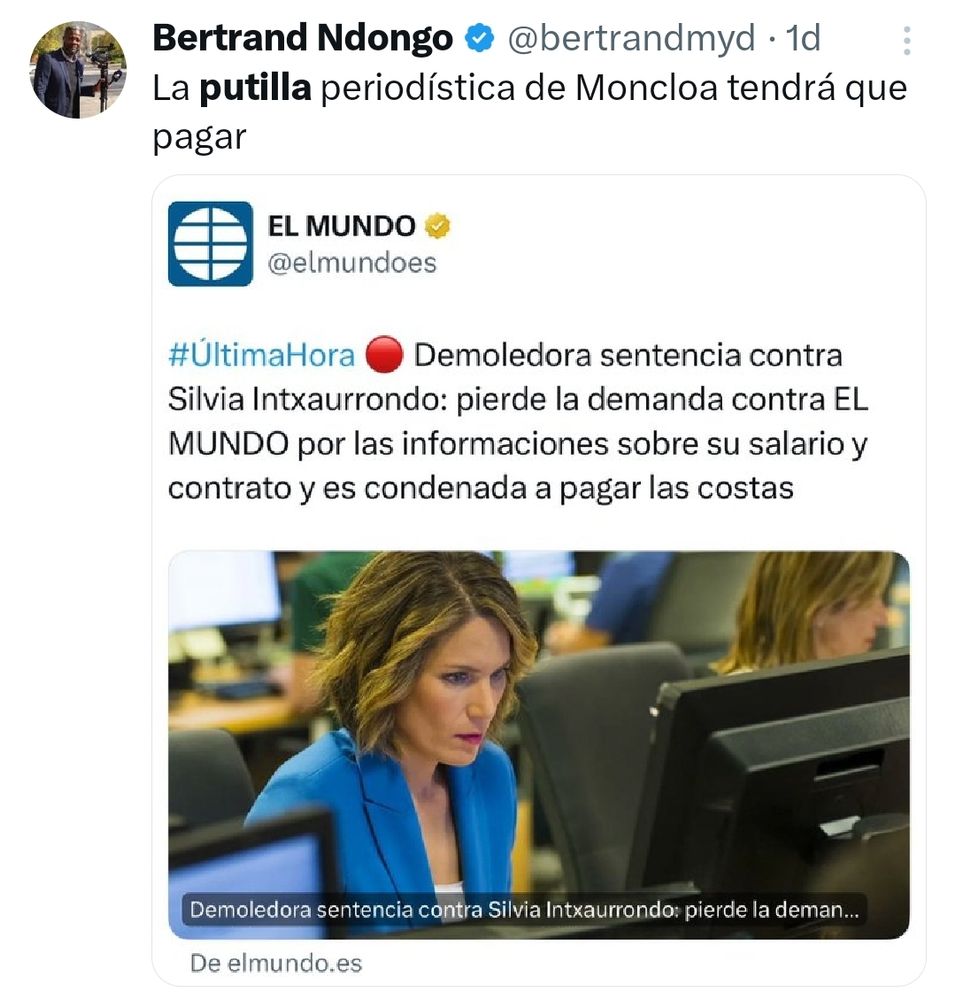
Task: Click the quoted tweet text about Silvia Intxaurrondo
Action: click(x=518, y=422)
